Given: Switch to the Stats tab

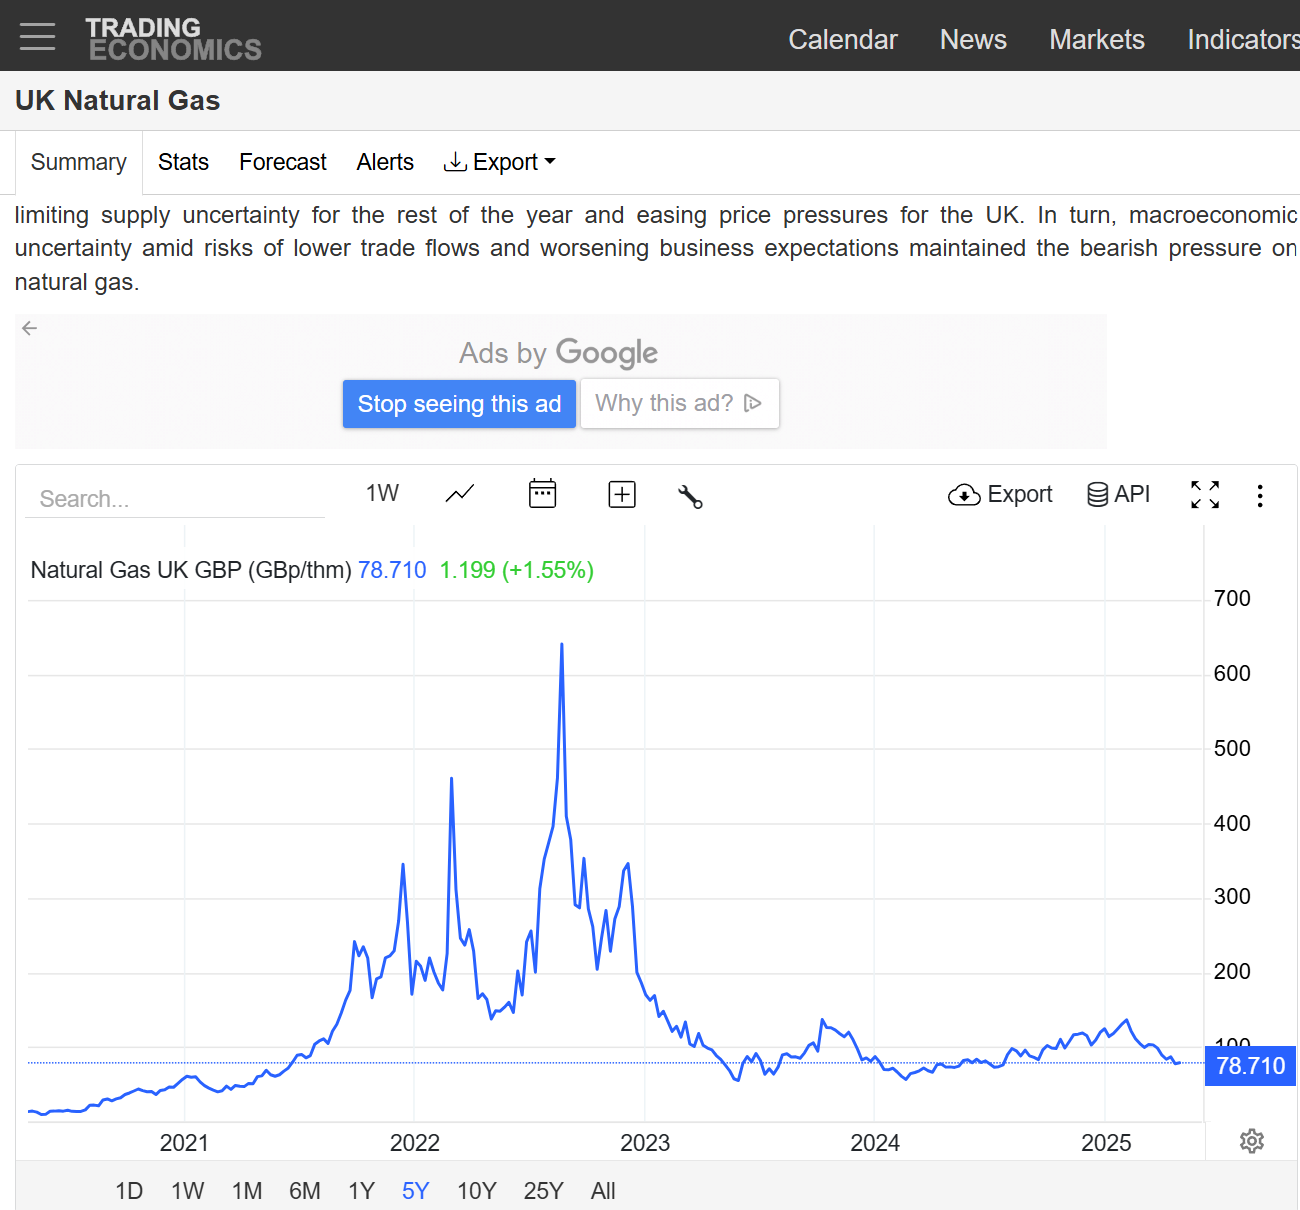Looking at the screenshot, I should pyautogui.click(x=183, y=162).
